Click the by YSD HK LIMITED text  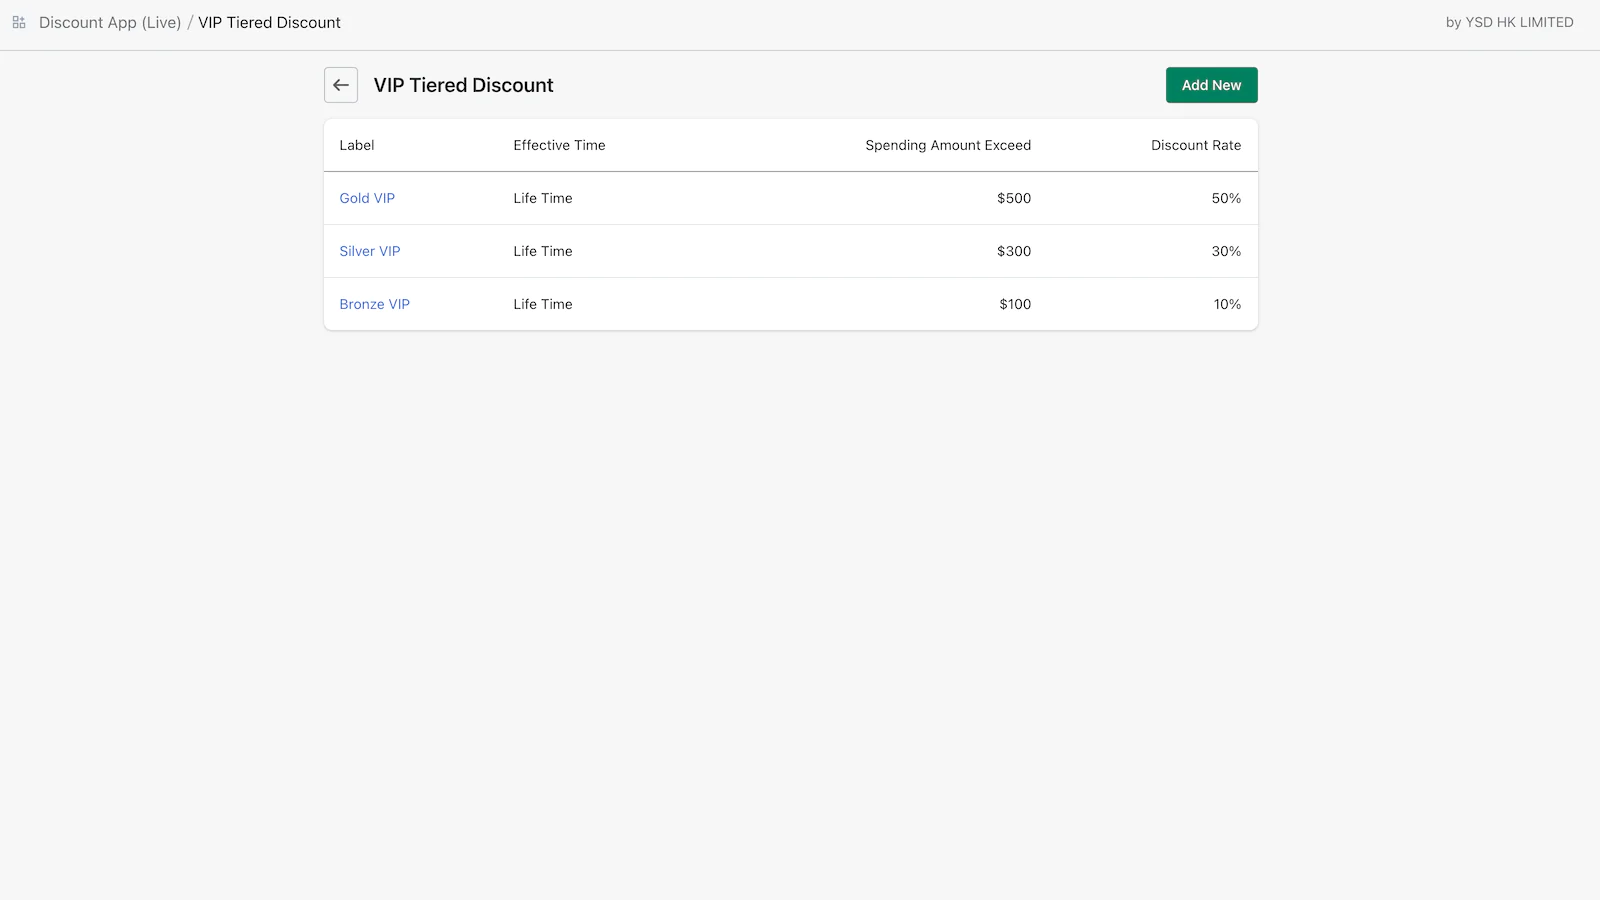1509,22
